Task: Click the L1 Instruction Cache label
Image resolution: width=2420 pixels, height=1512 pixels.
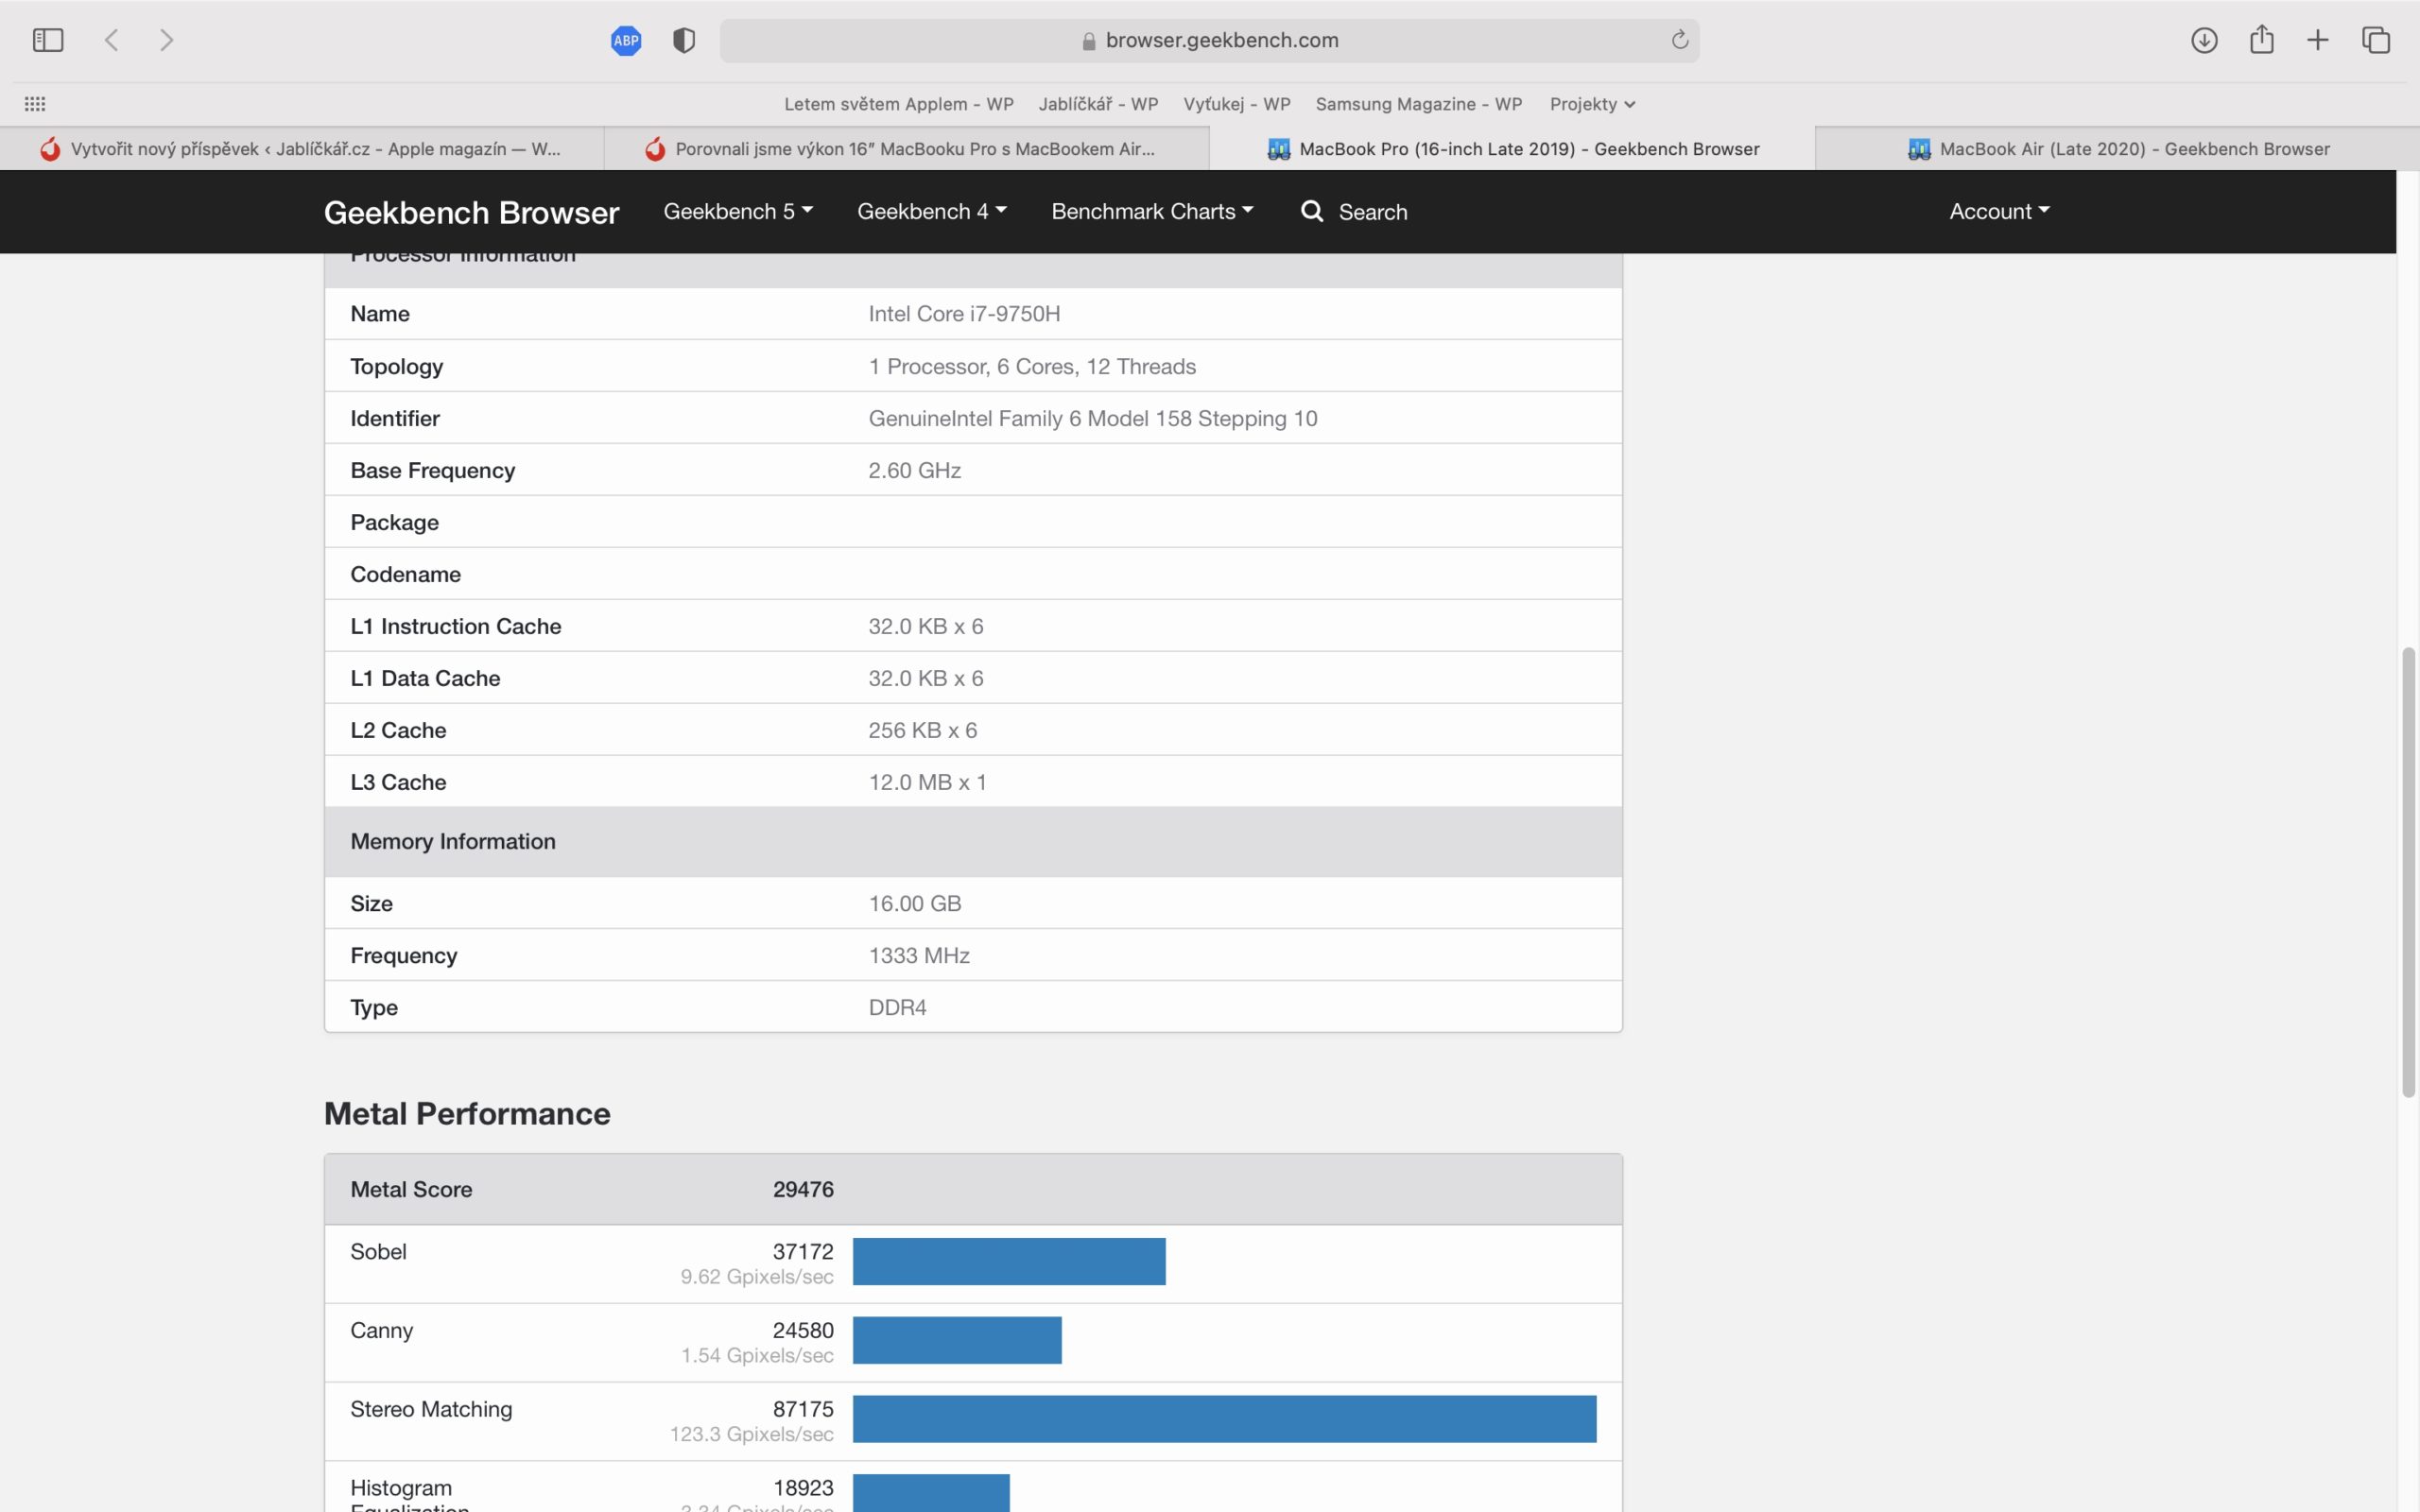Action: coord(456,626)
